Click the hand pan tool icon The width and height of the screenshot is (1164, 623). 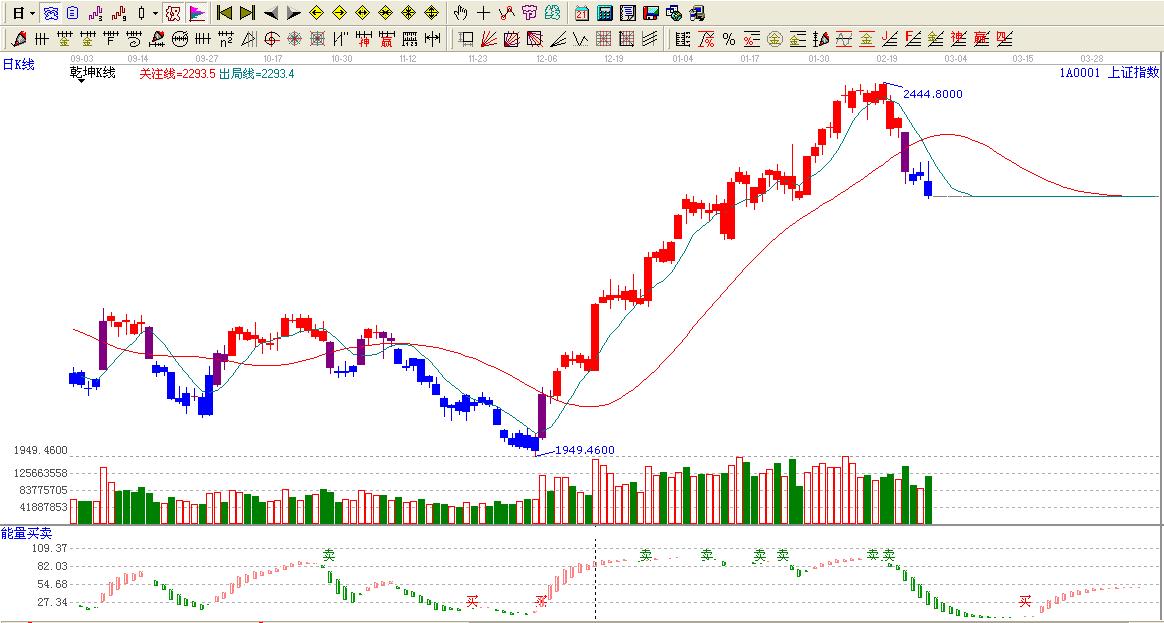pyautogui.click(x=460, y=13)
